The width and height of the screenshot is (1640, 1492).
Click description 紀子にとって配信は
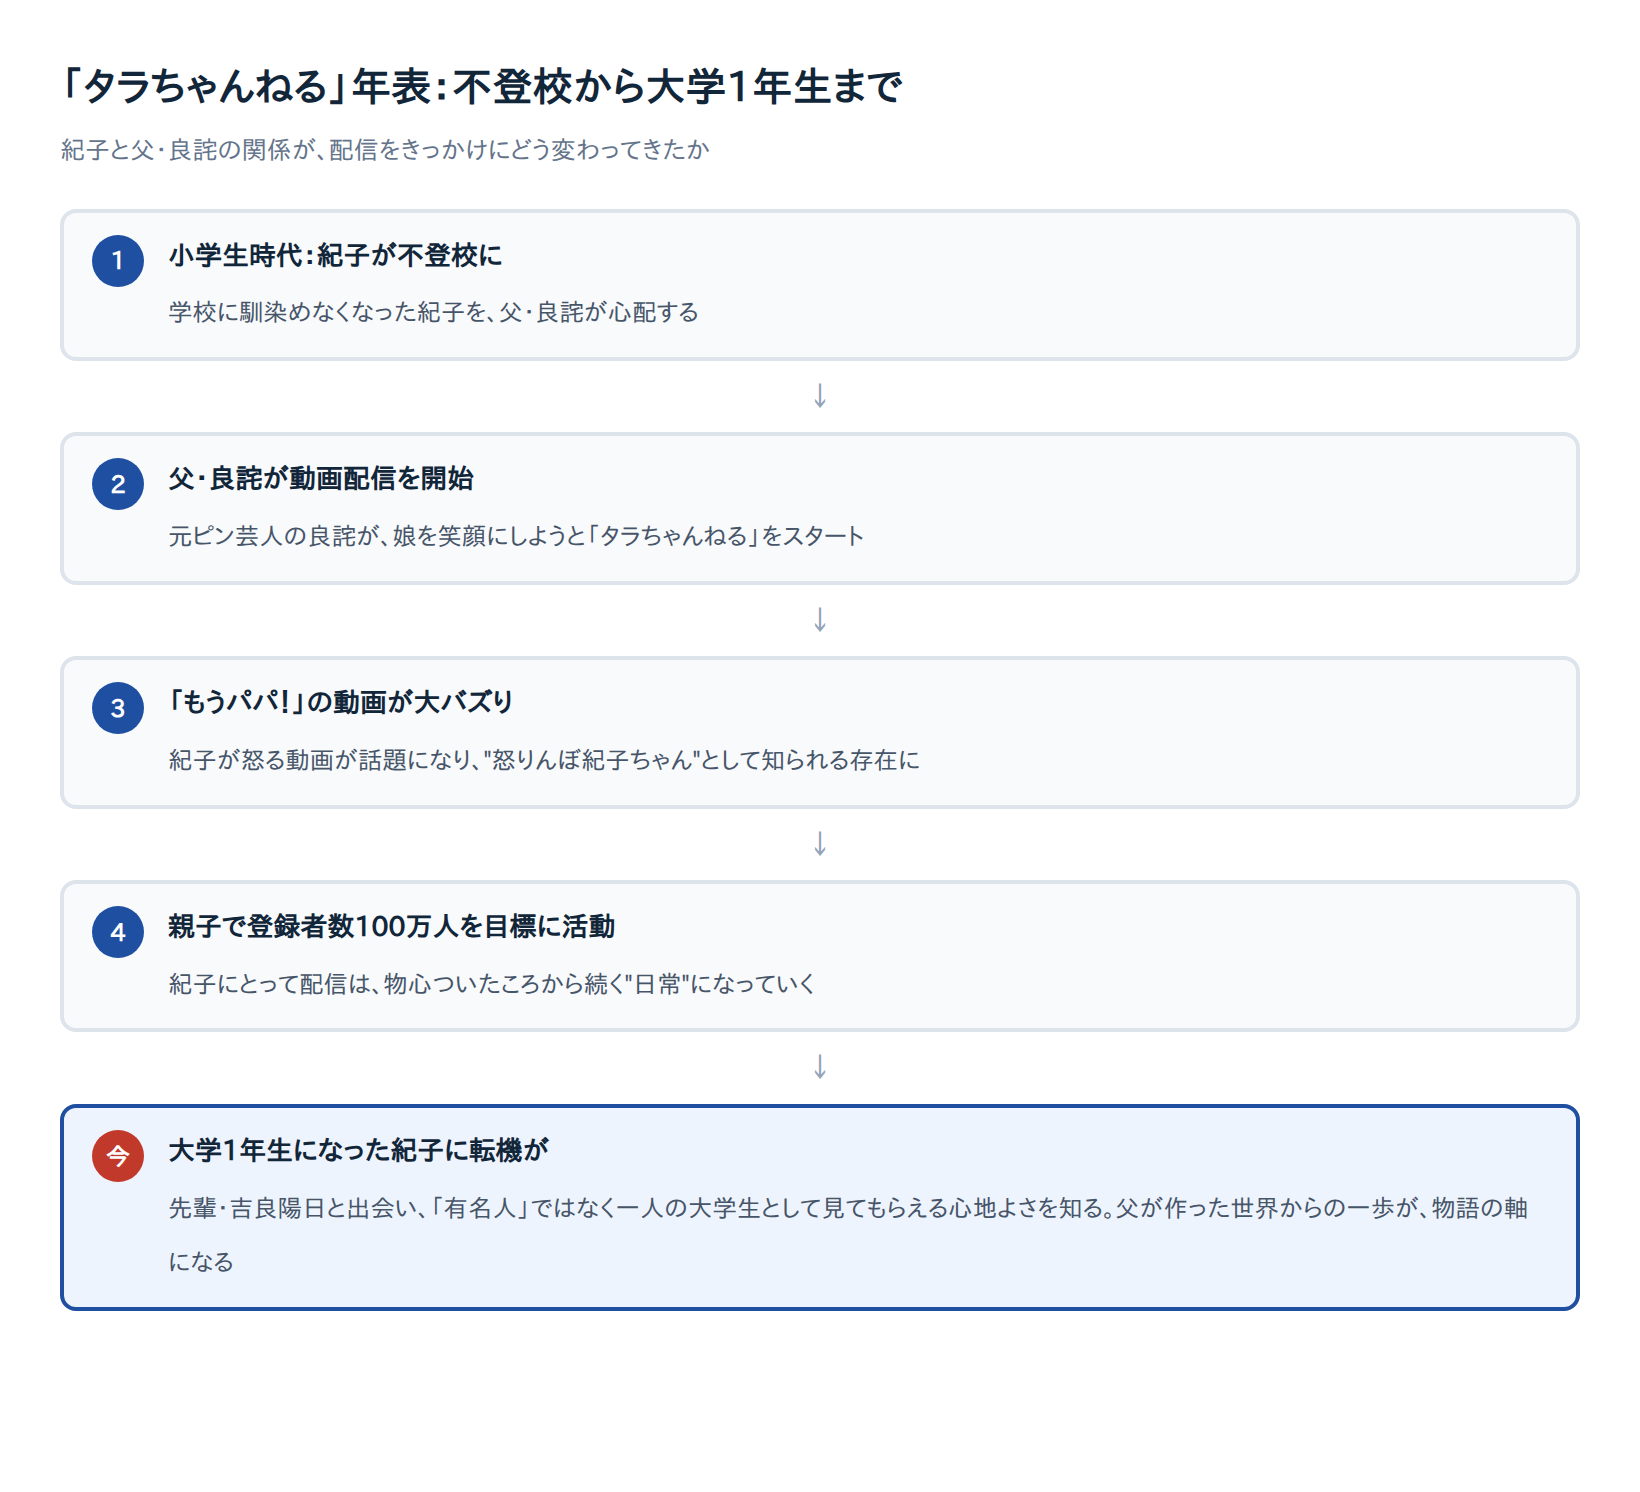(x=492, y=984)
